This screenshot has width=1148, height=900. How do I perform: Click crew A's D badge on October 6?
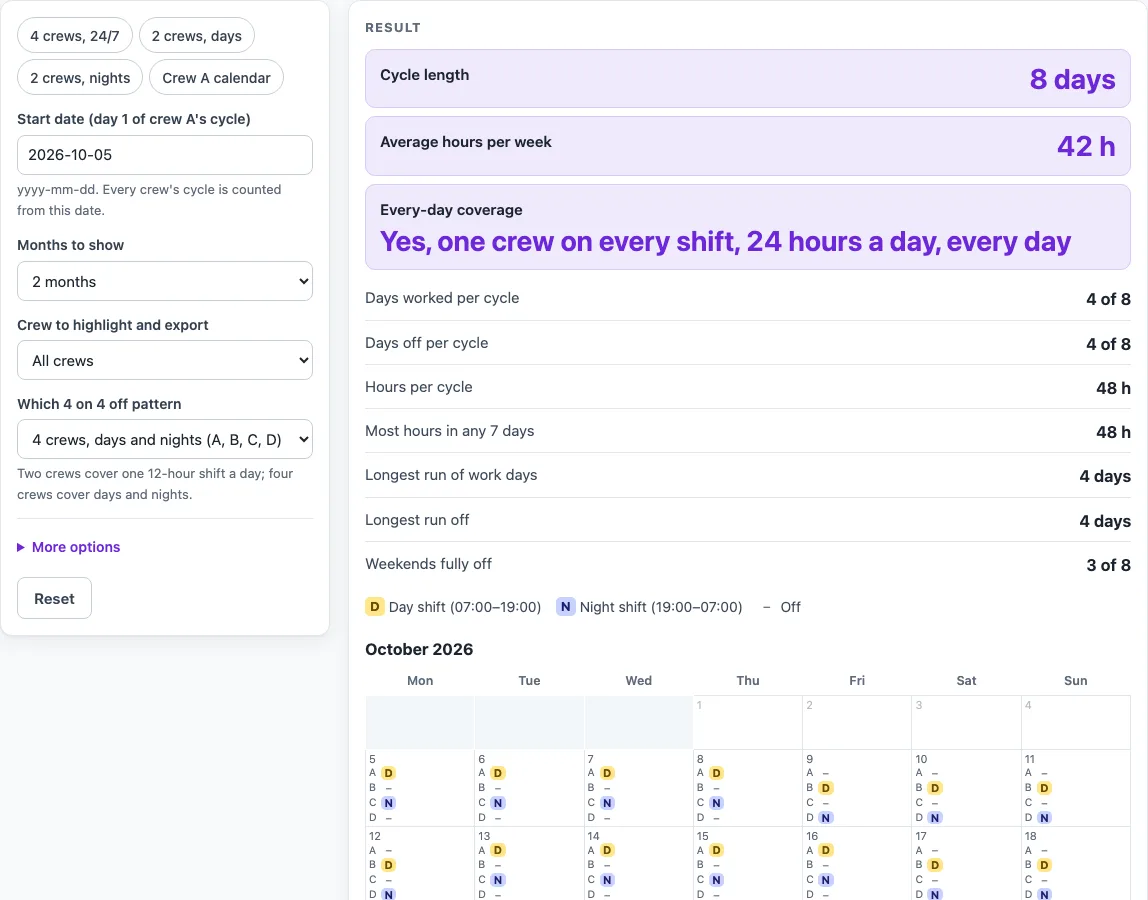coord(498,773)
